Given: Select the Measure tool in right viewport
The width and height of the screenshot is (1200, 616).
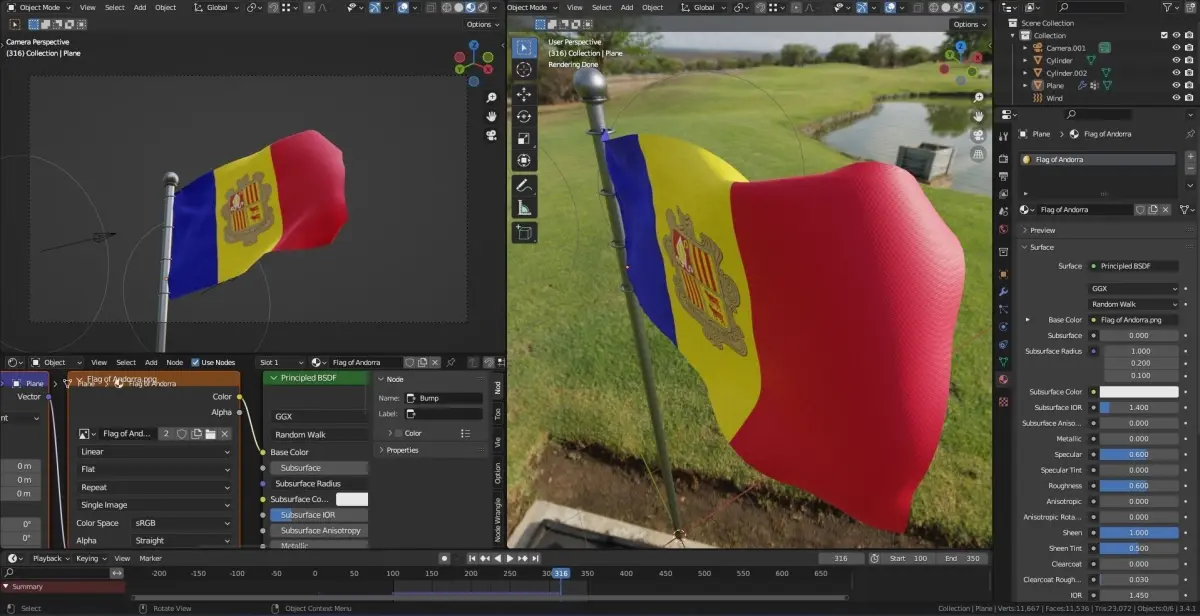Looking at the screenshot, I should pyautogui.click(x=524, y=208).
